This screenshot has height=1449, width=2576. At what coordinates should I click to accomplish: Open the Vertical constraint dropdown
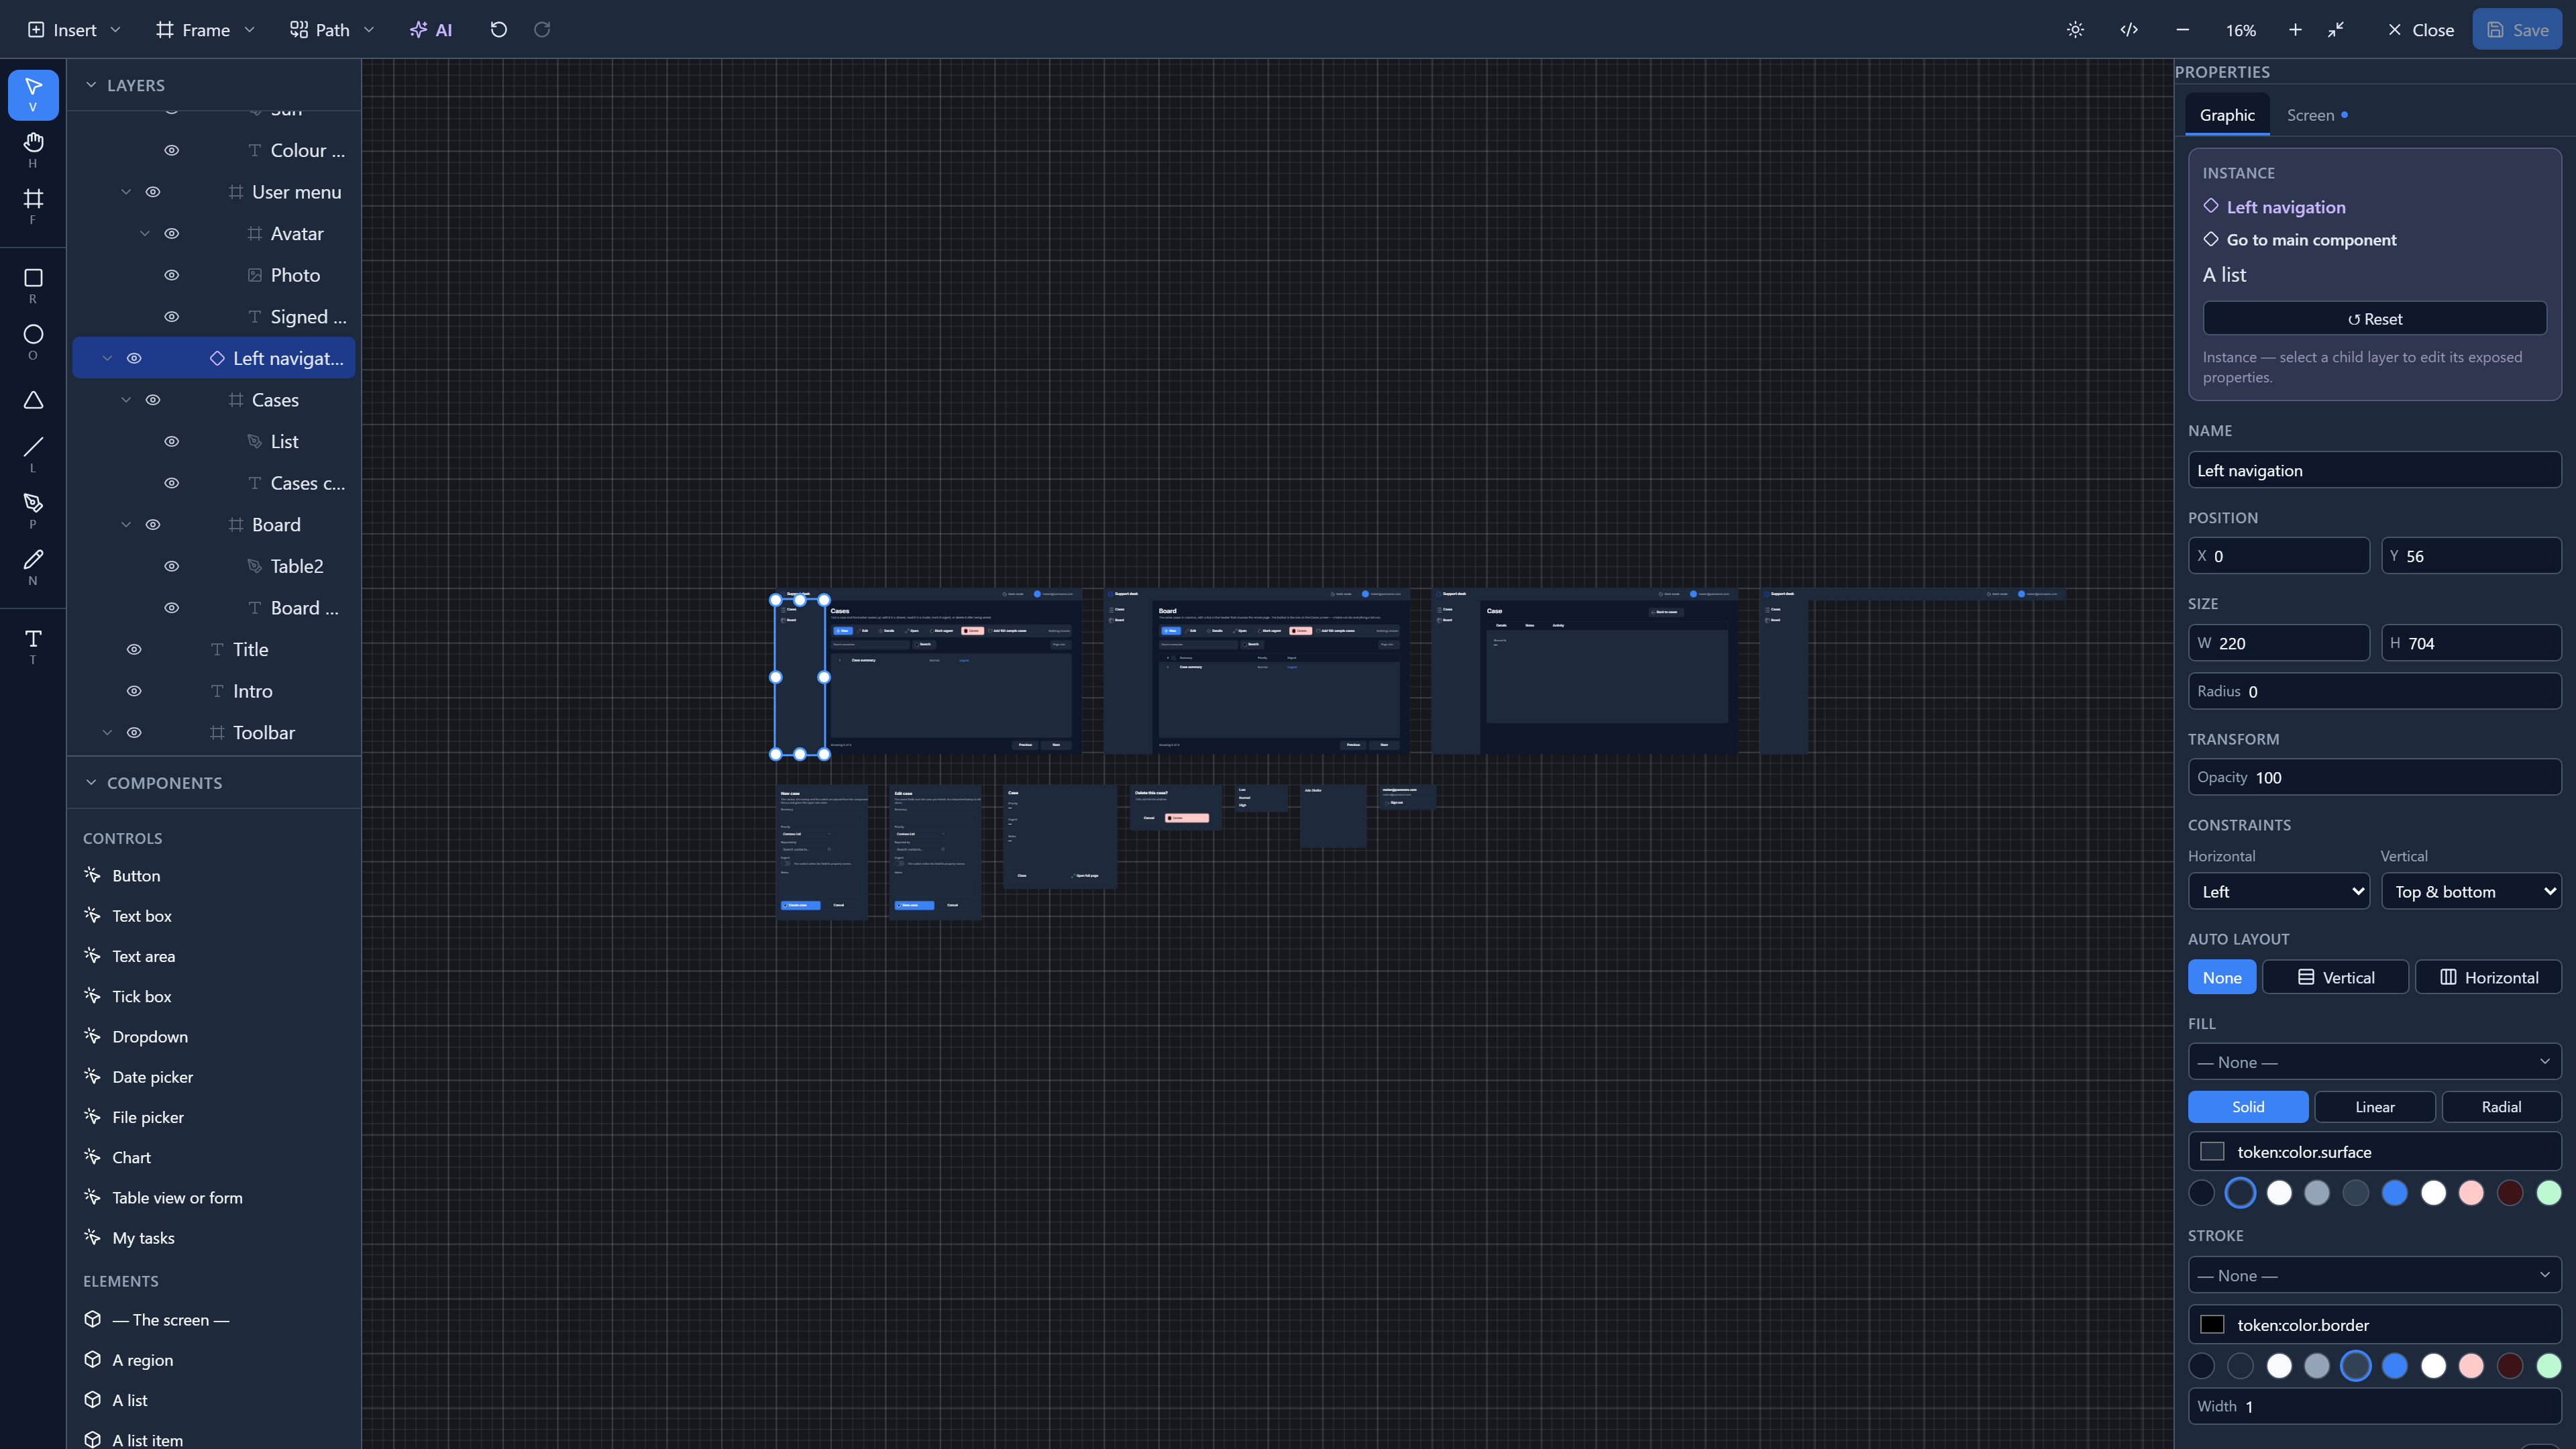point(2471,891)
